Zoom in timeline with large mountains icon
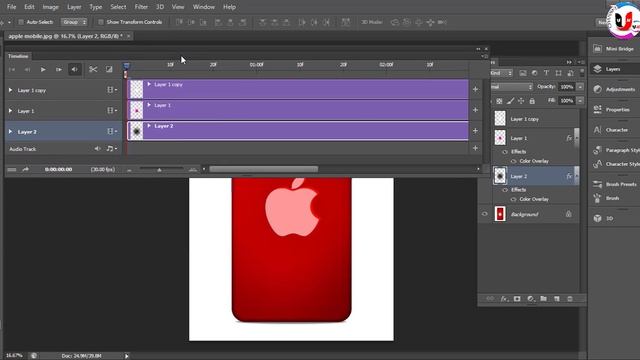Viewport: 640px width, 360px height. (x=193, y=169)
